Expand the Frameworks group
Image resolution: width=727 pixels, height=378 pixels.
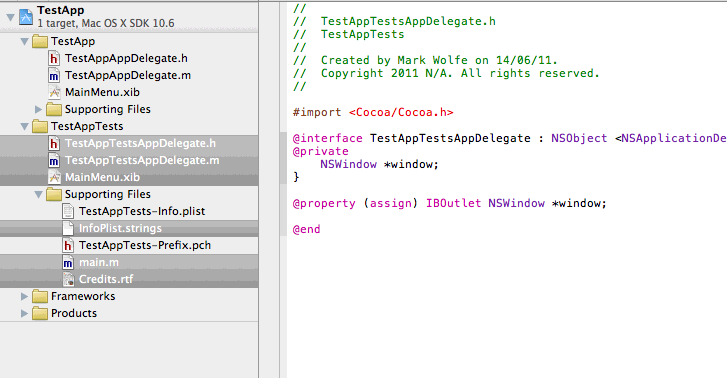[25, 296]
